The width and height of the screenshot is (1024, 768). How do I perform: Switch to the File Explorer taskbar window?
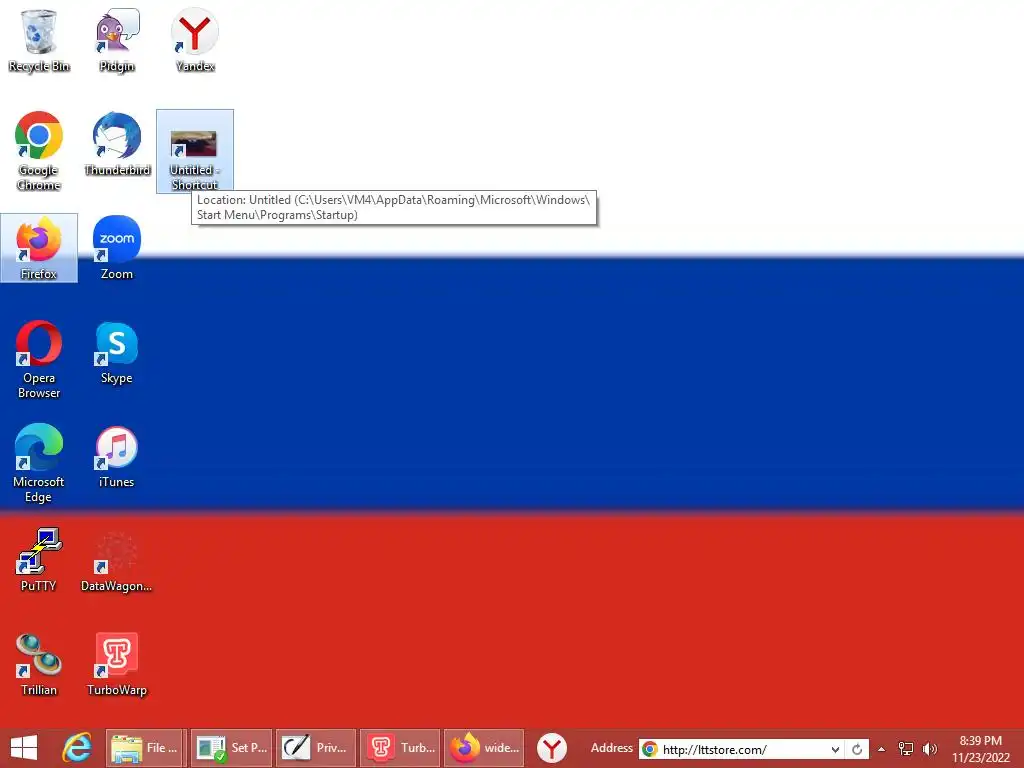[146, 748]
